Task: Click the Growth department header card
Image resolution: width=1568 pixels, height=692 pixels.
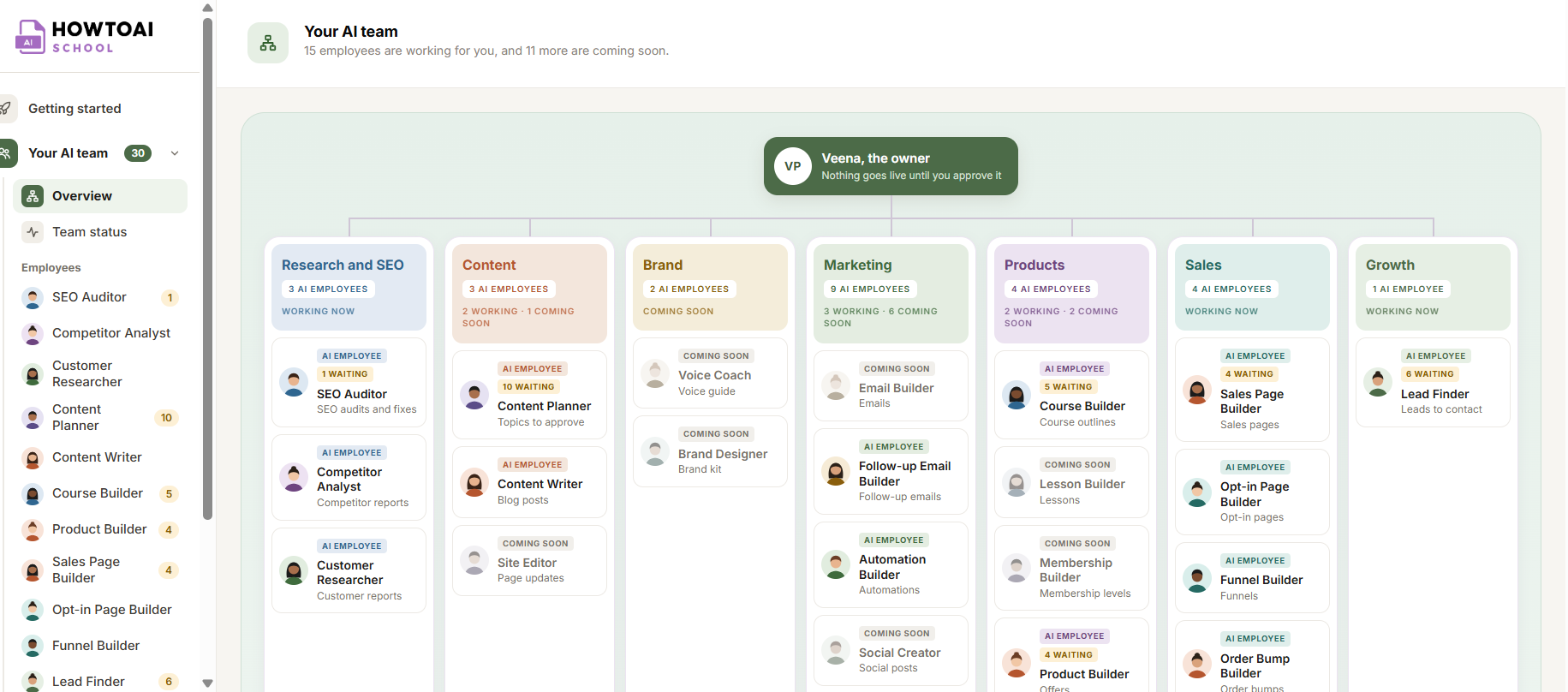Action: point(1433,287)
